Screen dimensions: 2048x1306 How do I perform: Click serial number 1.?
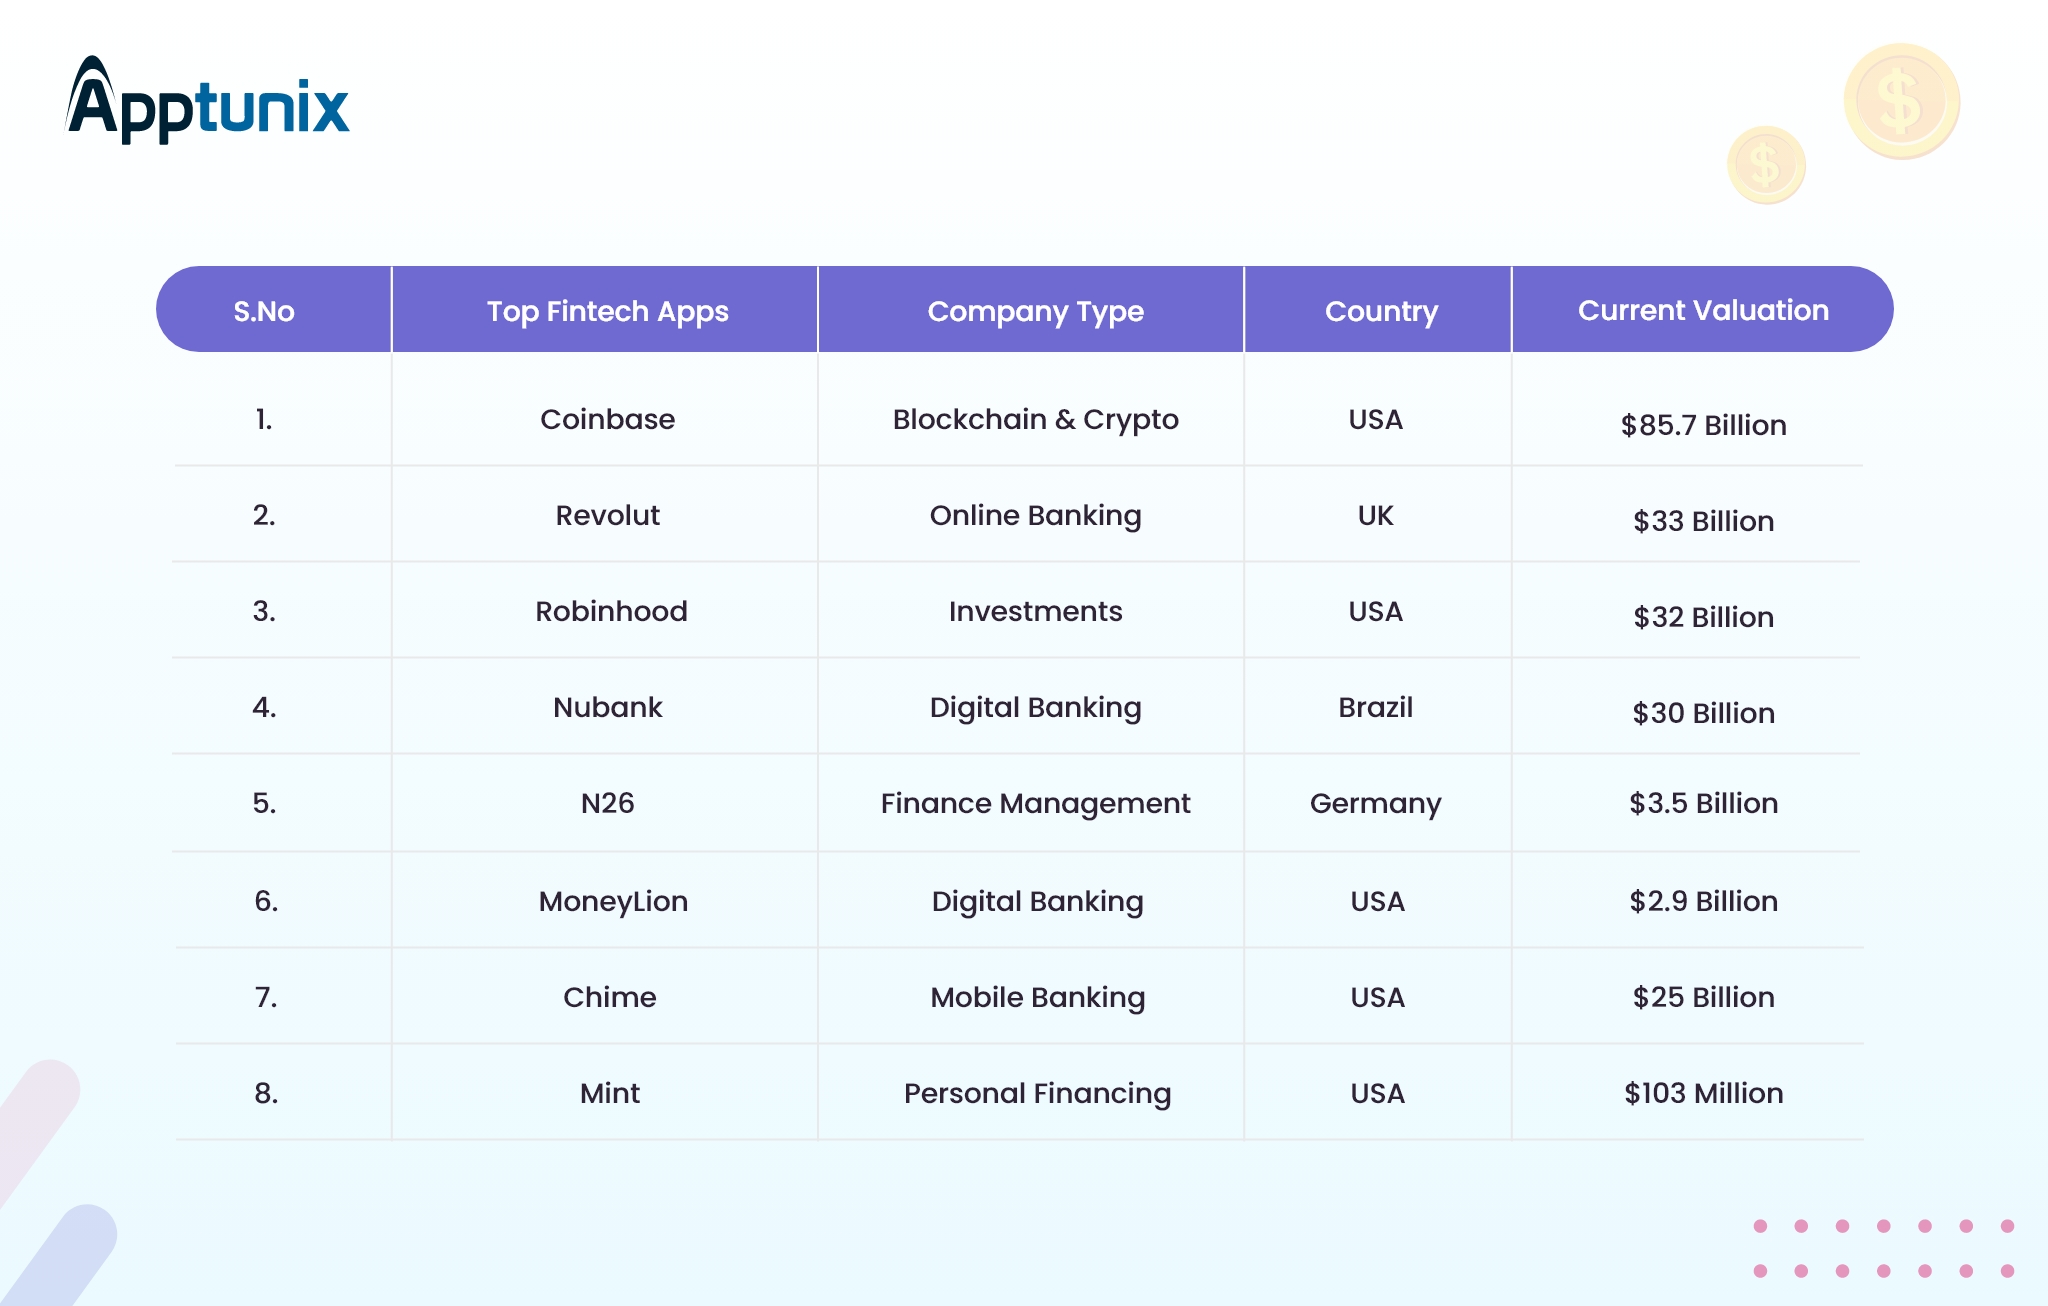click(x=264, y=419)
